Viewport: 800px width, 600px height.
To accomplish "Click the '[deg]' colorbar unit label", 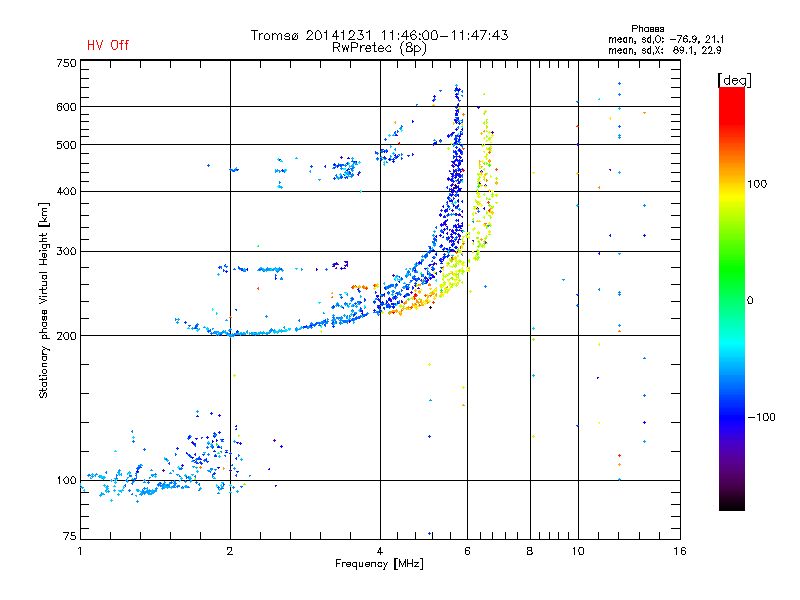I will tap(734, 80).
